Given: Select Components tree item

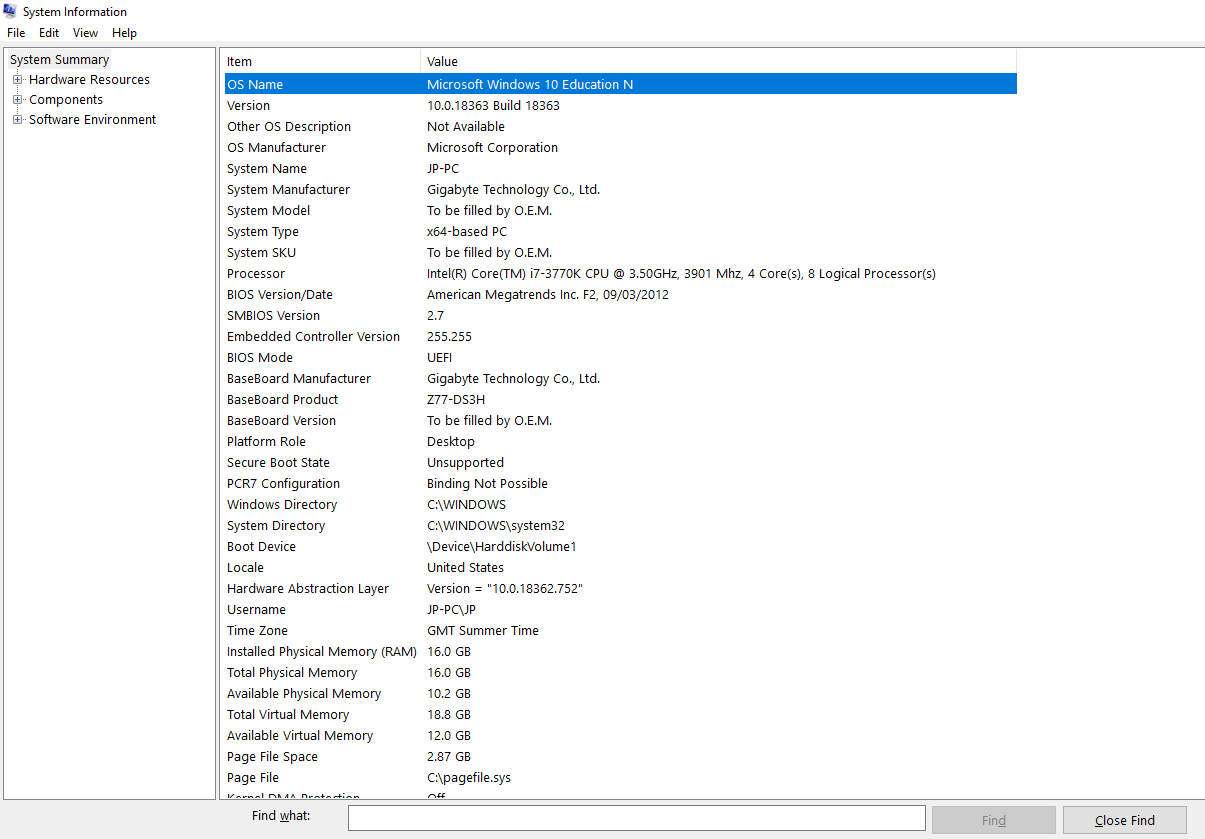Looking at the screenshot, I should 66,100.
